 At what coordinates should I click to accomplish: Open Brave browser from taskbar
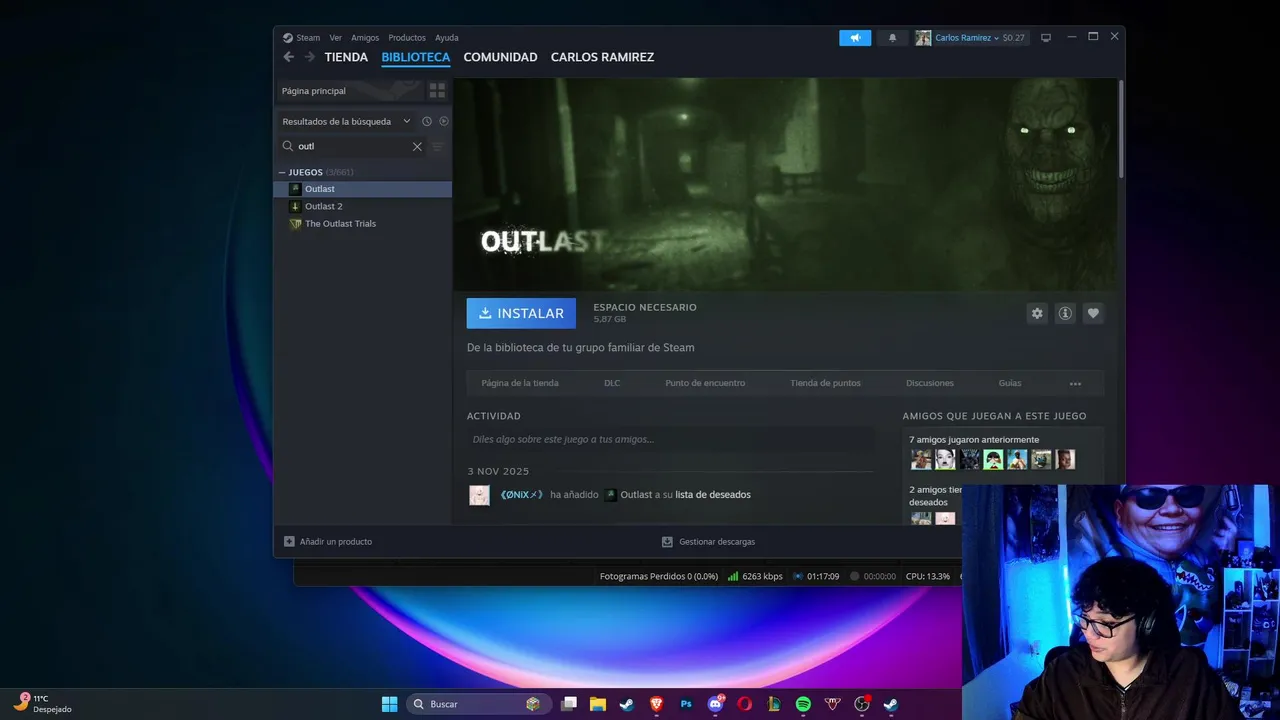coord(657,704)
